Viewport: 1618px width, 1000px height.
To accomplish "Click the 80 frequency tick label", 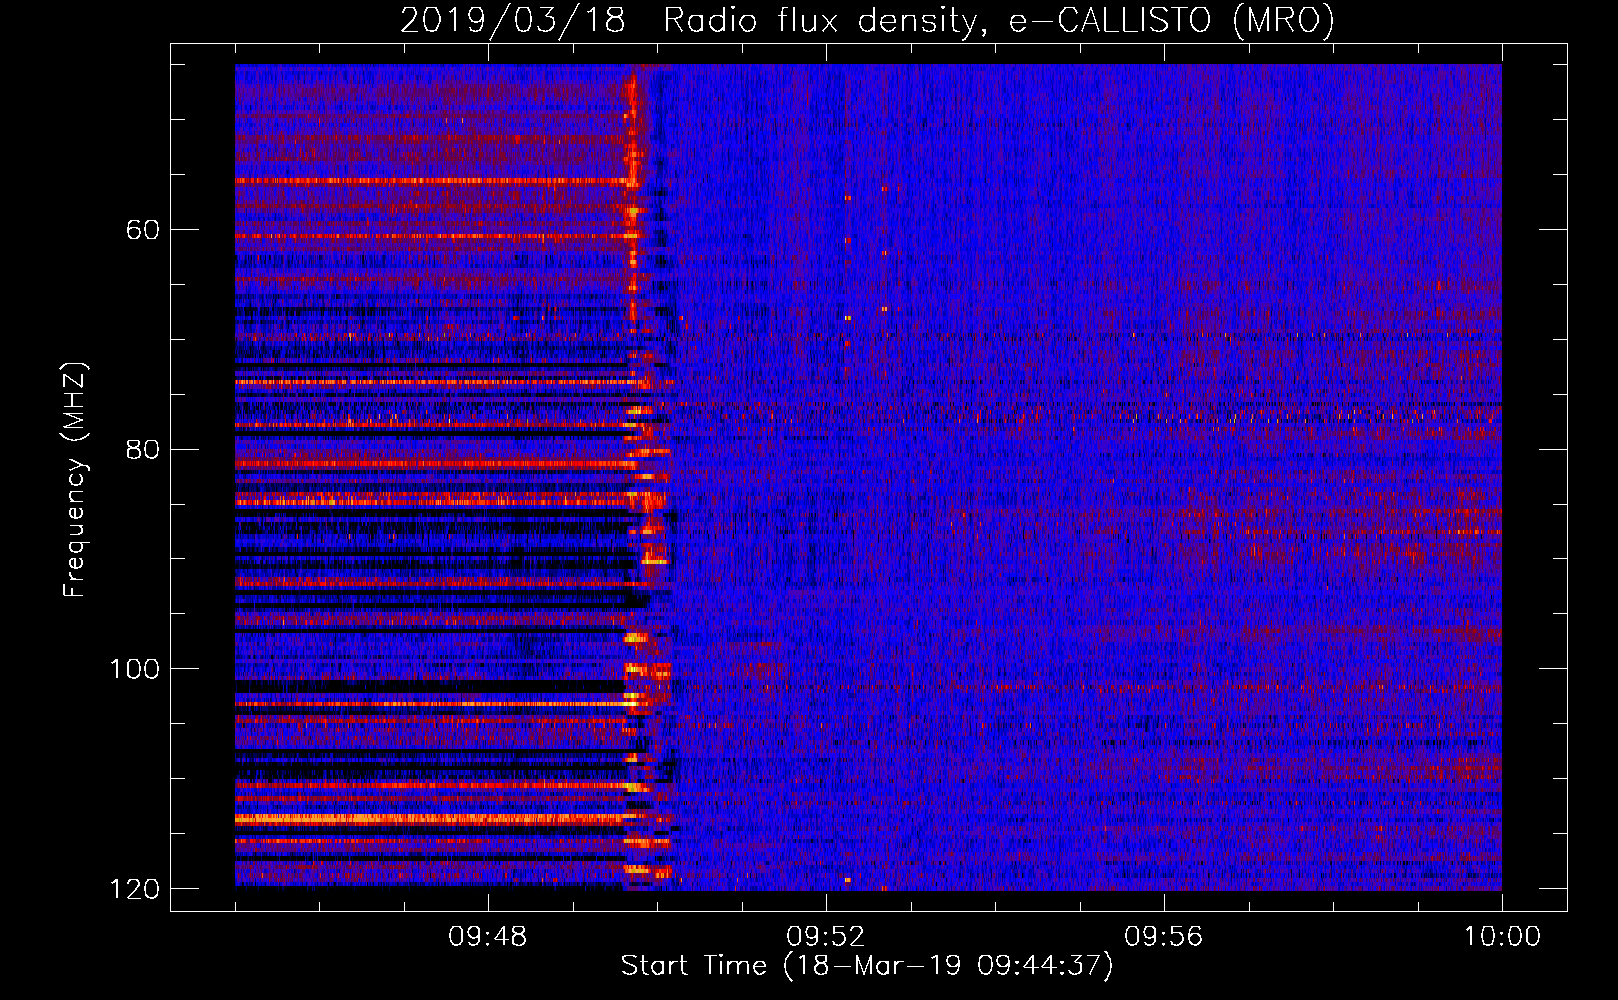I will [143, 449].
